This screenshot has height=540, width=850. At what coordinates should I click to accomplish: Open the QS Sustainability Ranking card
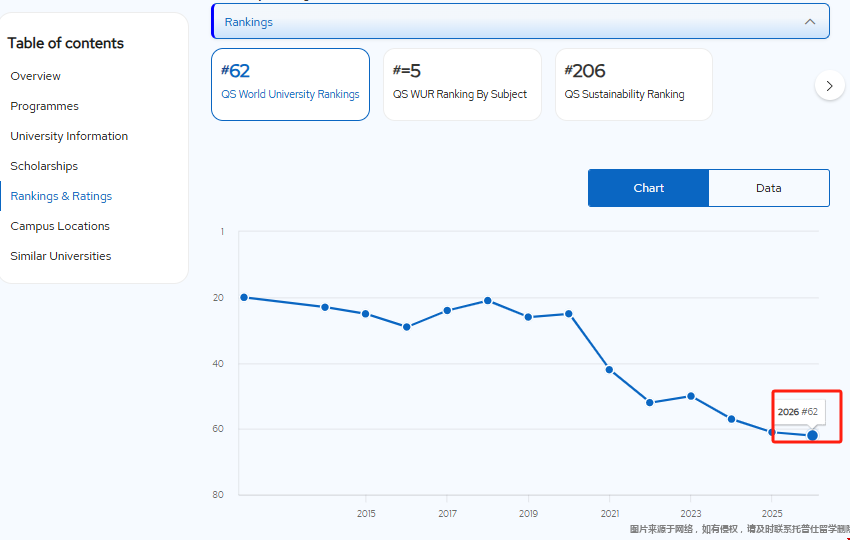point(633,84)
